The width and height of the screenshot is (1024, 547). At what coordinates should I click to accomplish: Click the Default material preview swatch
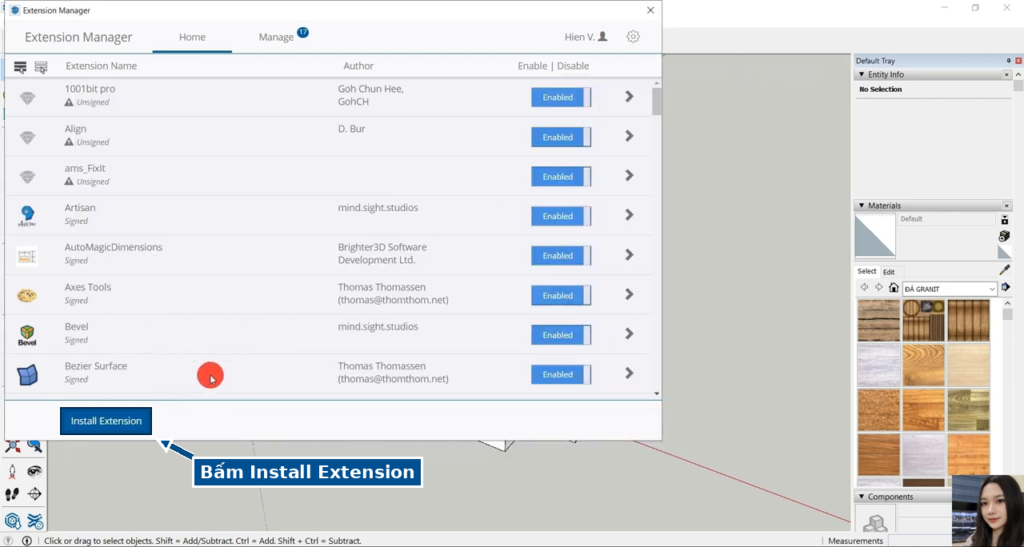(875, 236)
